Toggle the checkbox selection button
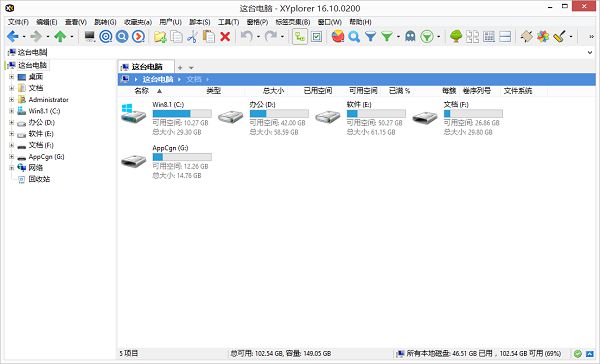 point(316,37)
